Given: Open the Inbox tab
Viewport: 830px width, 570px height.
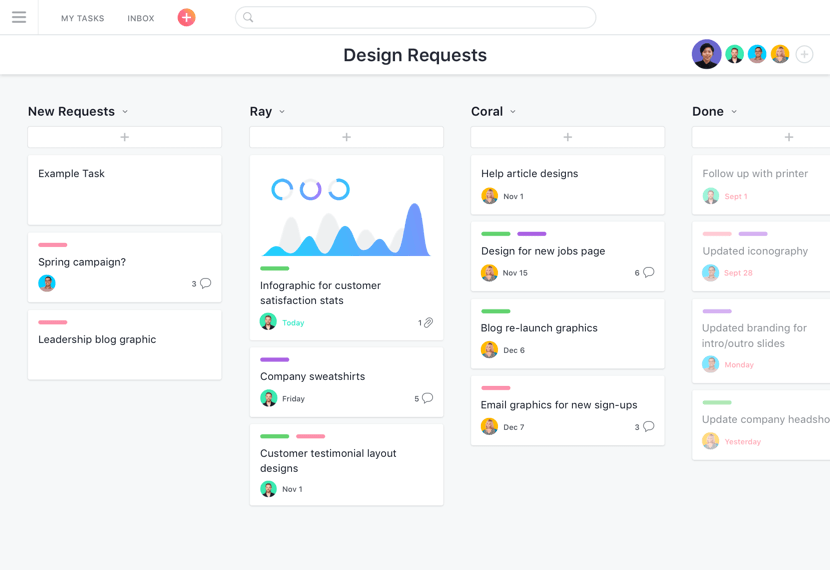Looking at the screenshot, I should [141, 18].
